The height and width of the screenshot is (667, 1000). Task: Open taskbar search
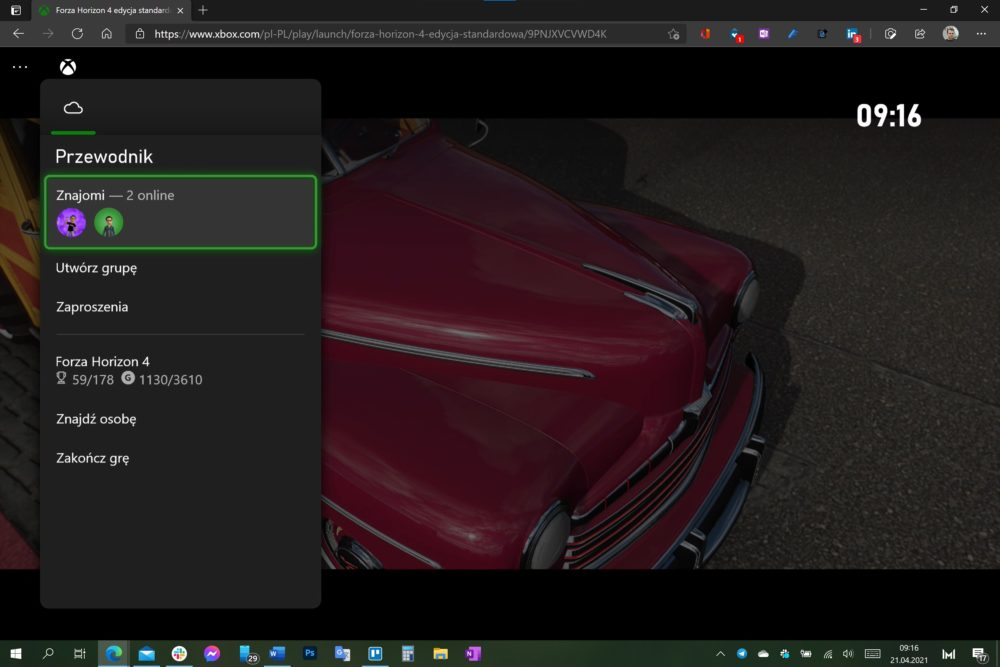pos(48,654)
